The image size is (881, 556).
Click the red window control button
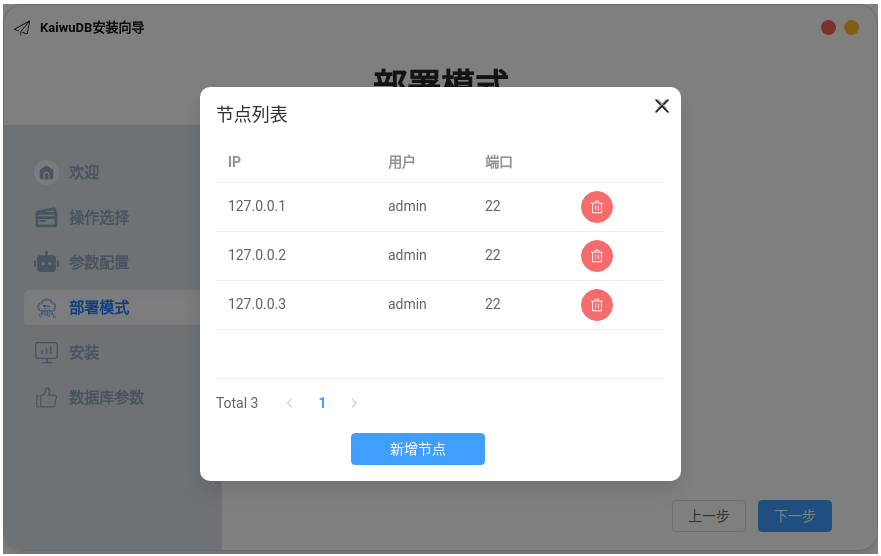828,28
